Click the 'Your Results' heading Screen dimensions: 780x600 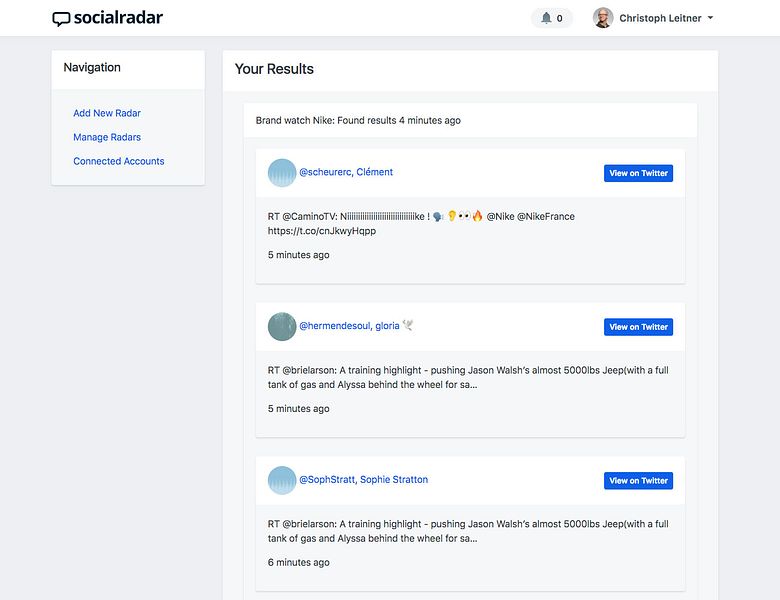click(x=274, y=69)
